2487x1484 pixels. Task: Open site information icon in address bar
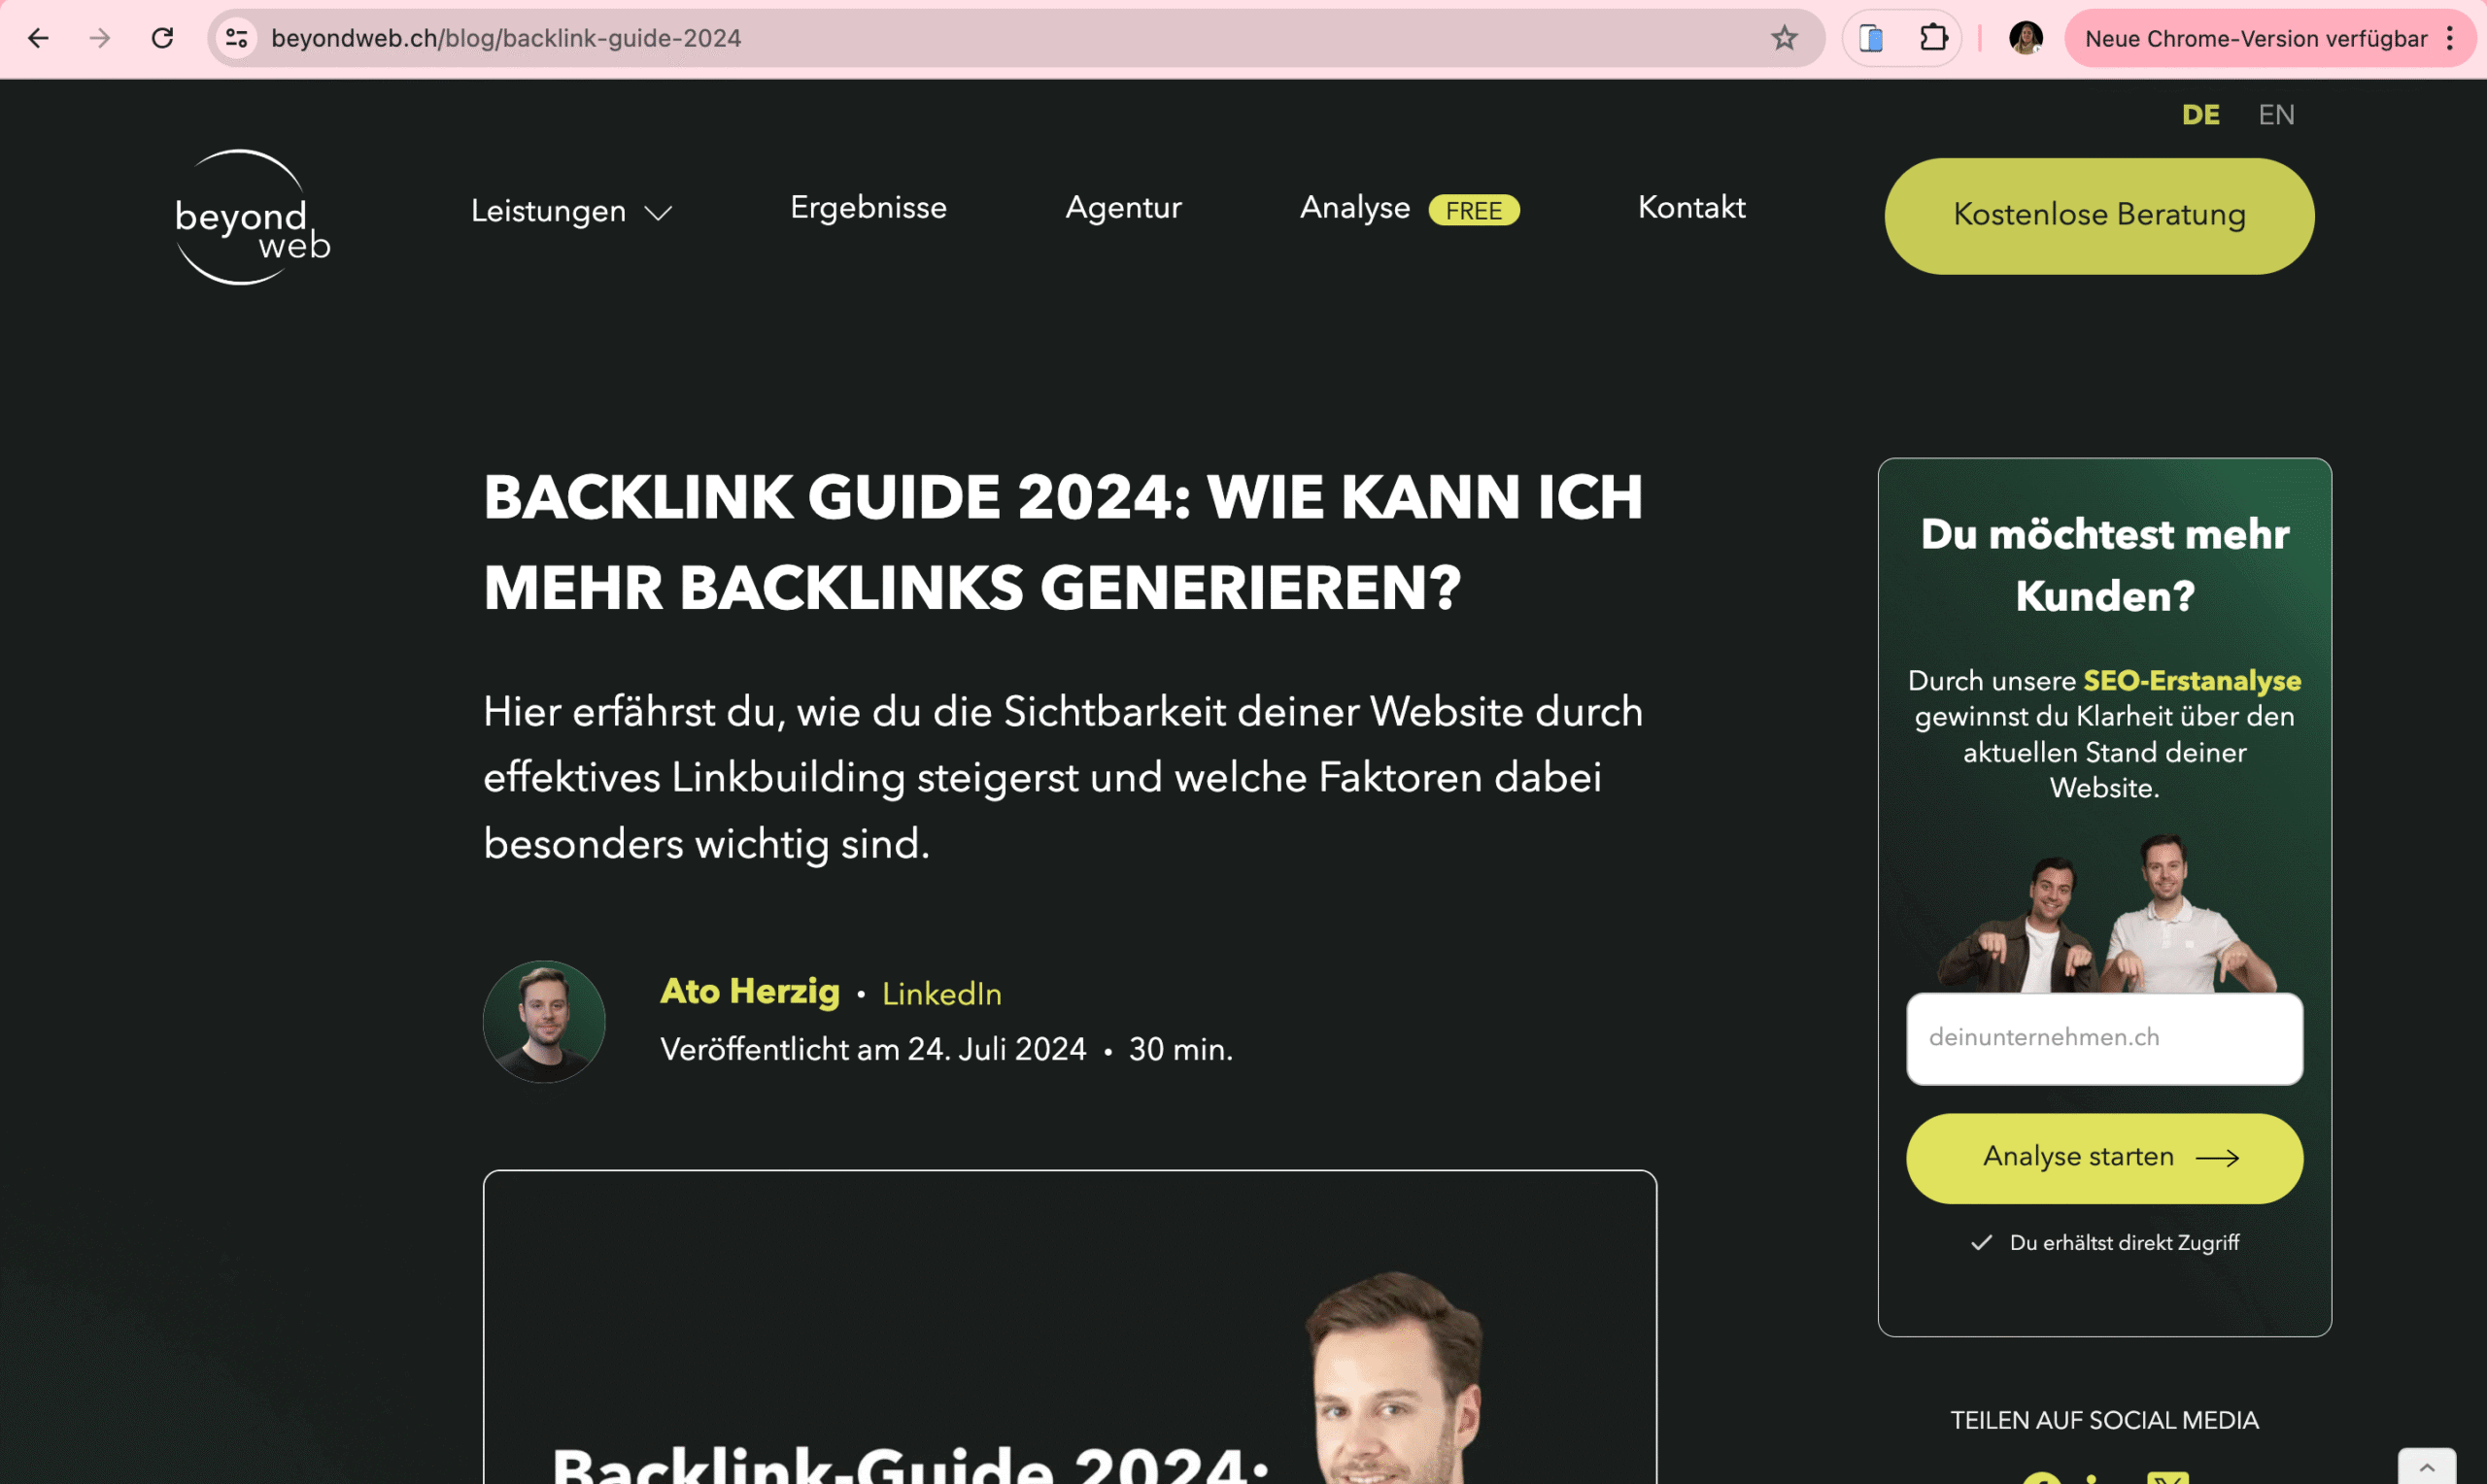236,38
